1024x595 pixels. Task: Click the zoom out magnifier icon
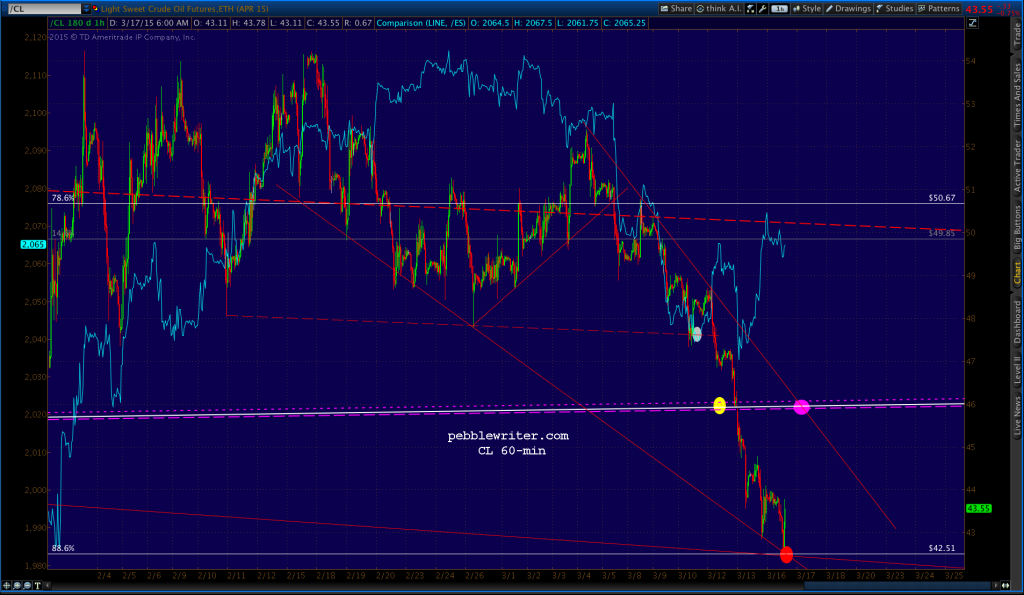(27, 585)
